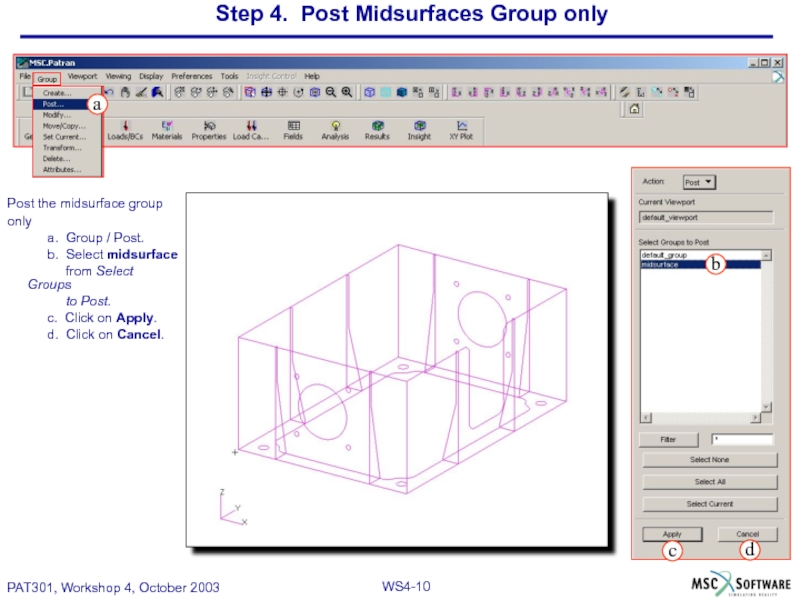The image size is (800, 600).
Task: Click the View Center crosshair icon
Action: pyautogui.click(x=282, y=92)
